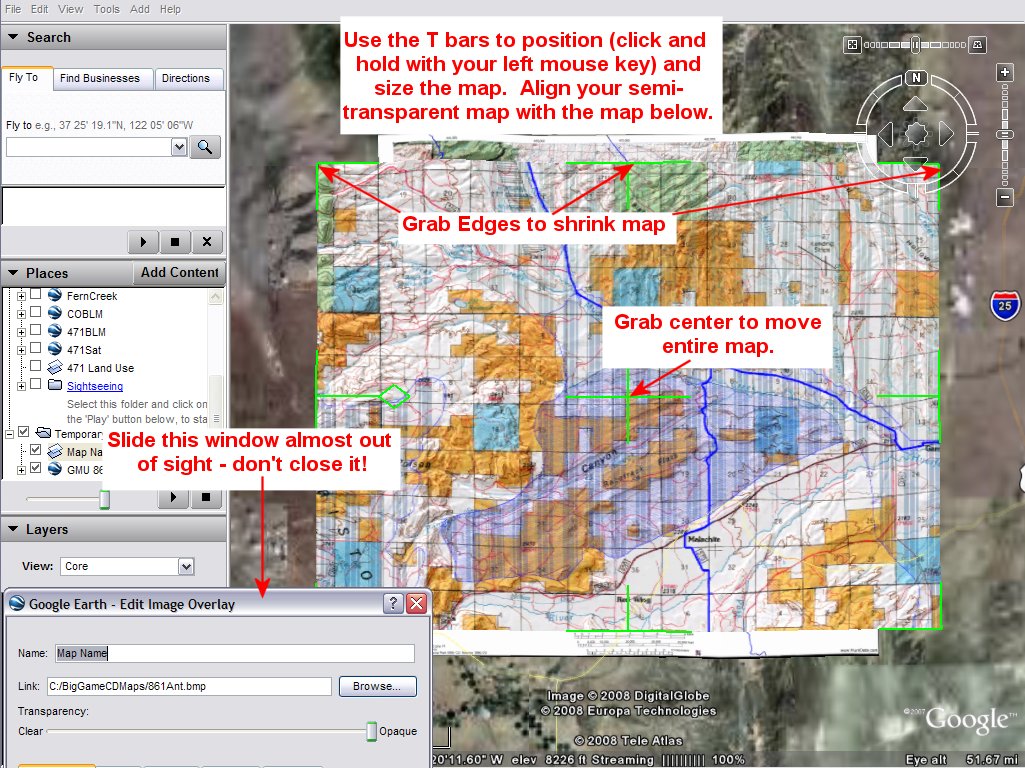Click the Temporary Places folder icon
This screenshot has width=1025, height=768.
(x=43, y=433)
